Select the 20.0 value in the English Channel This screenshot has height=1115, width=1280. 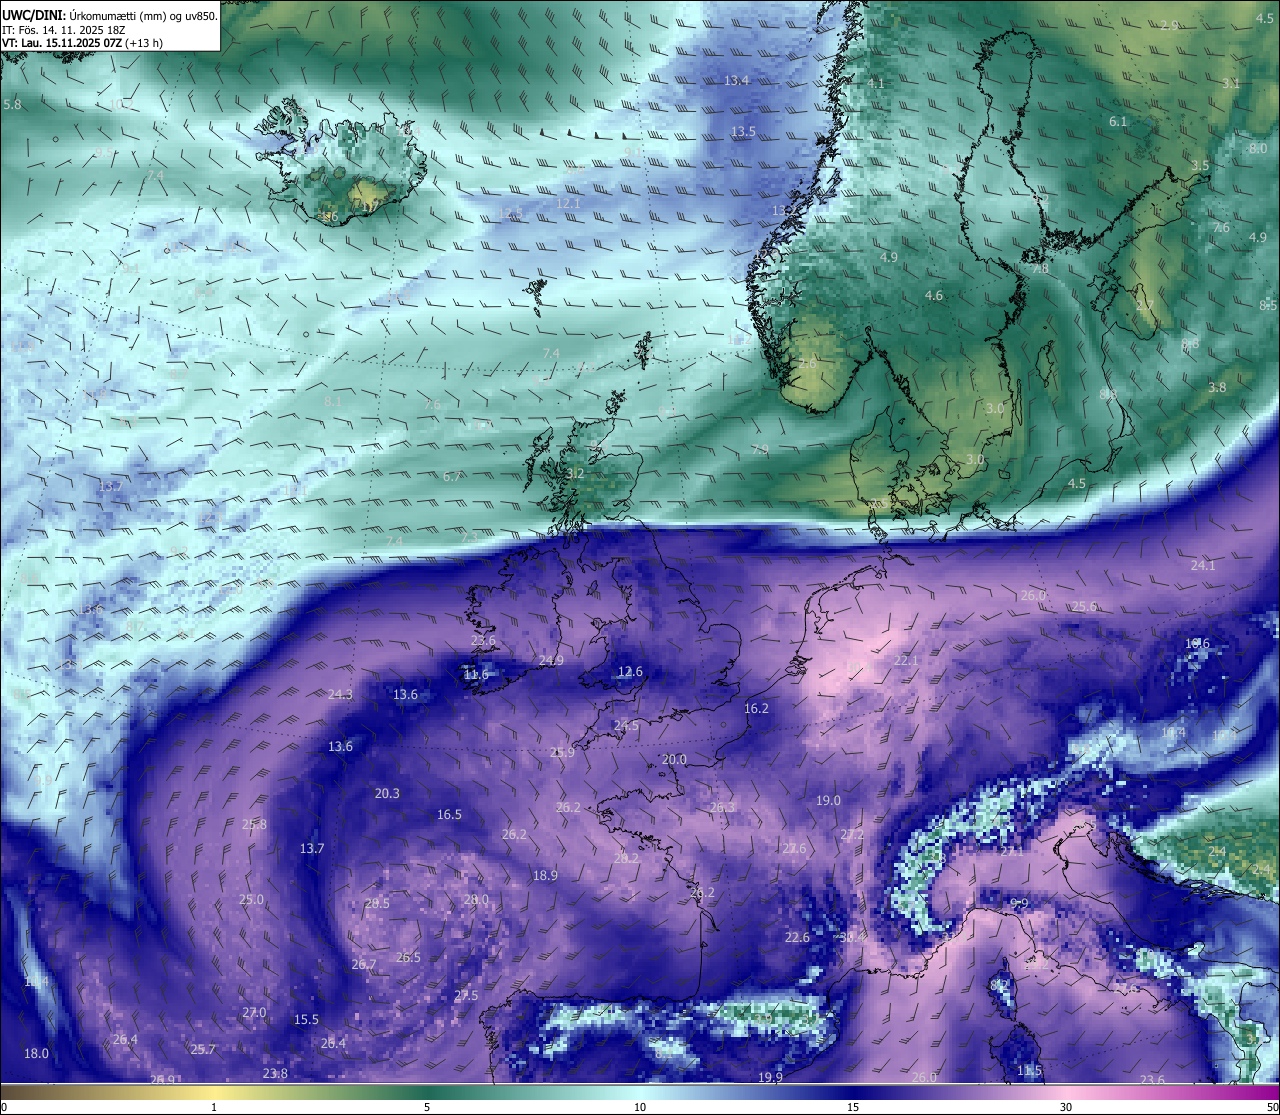(675, 760)
